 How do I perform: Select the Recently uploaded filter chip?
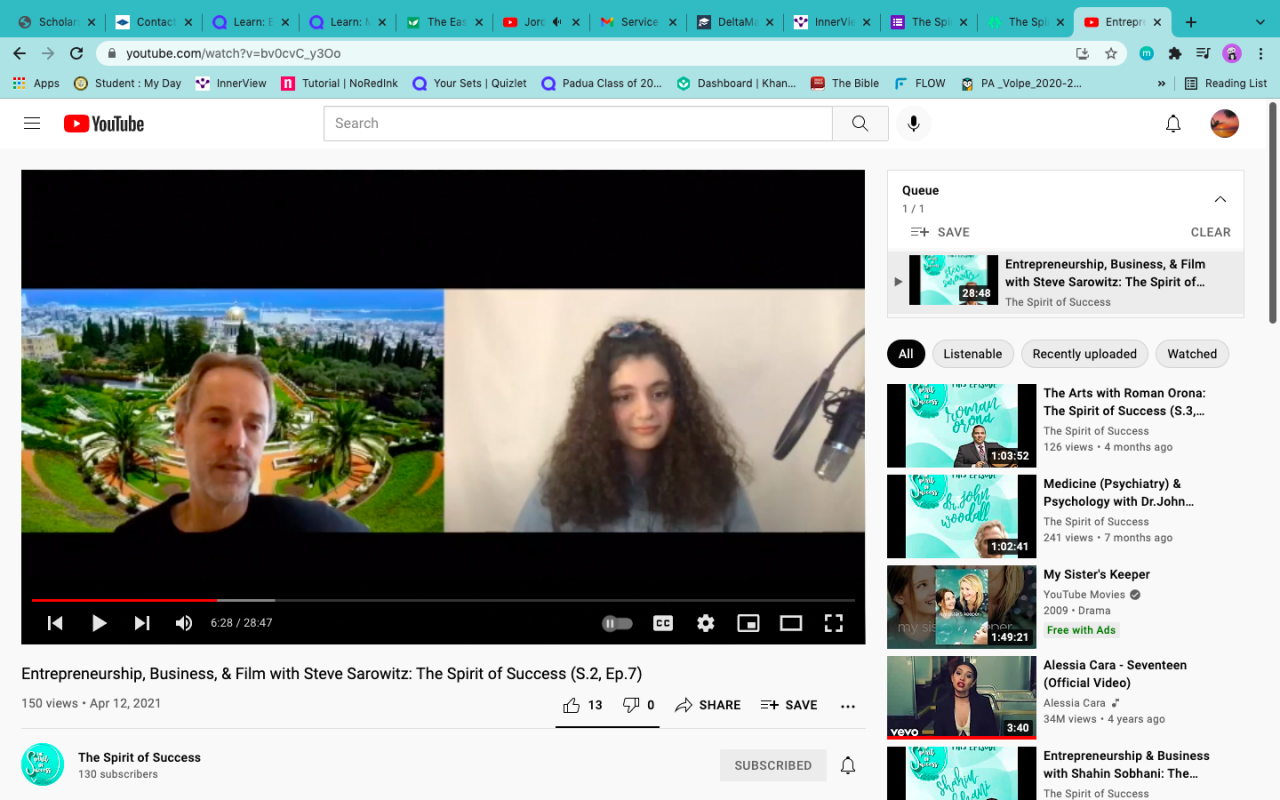click(1084, 354)
